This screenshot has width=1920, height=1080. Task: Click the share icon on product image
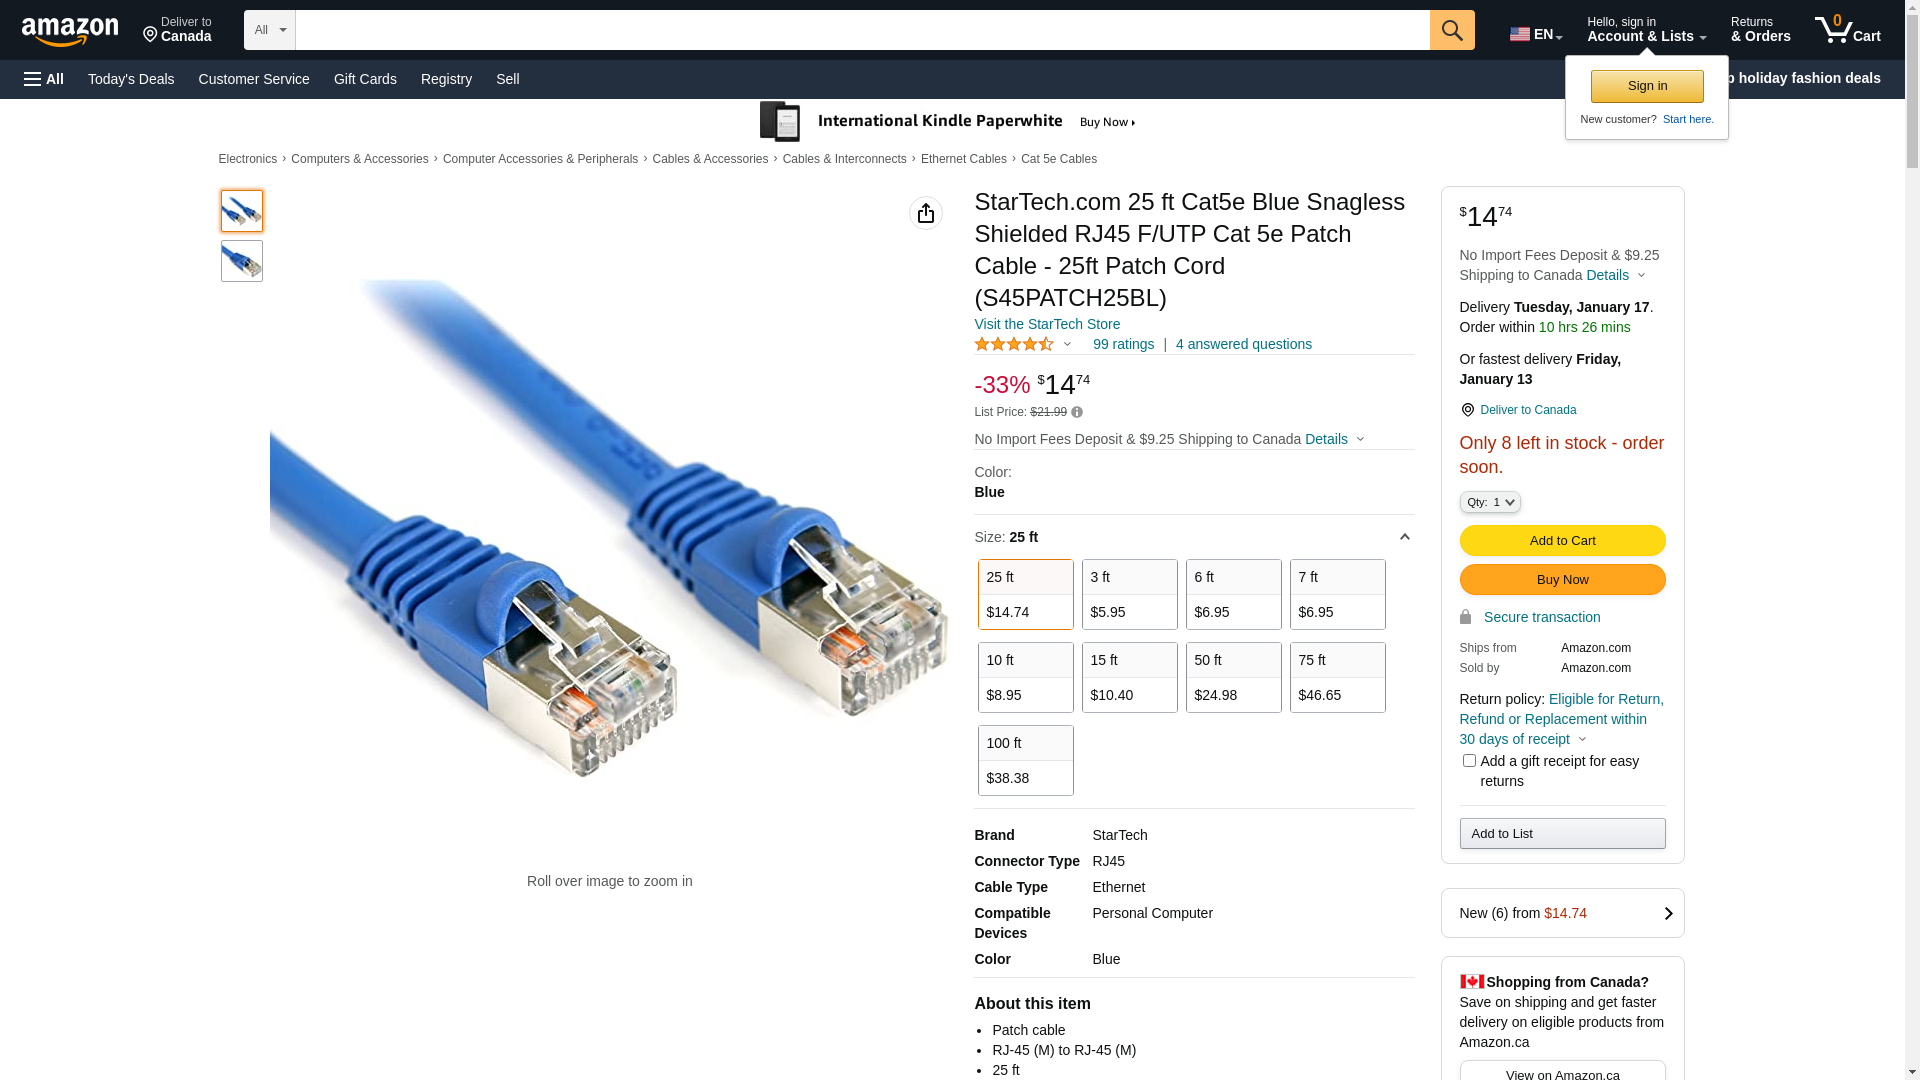pyautogui.click(x=926, y=213)
